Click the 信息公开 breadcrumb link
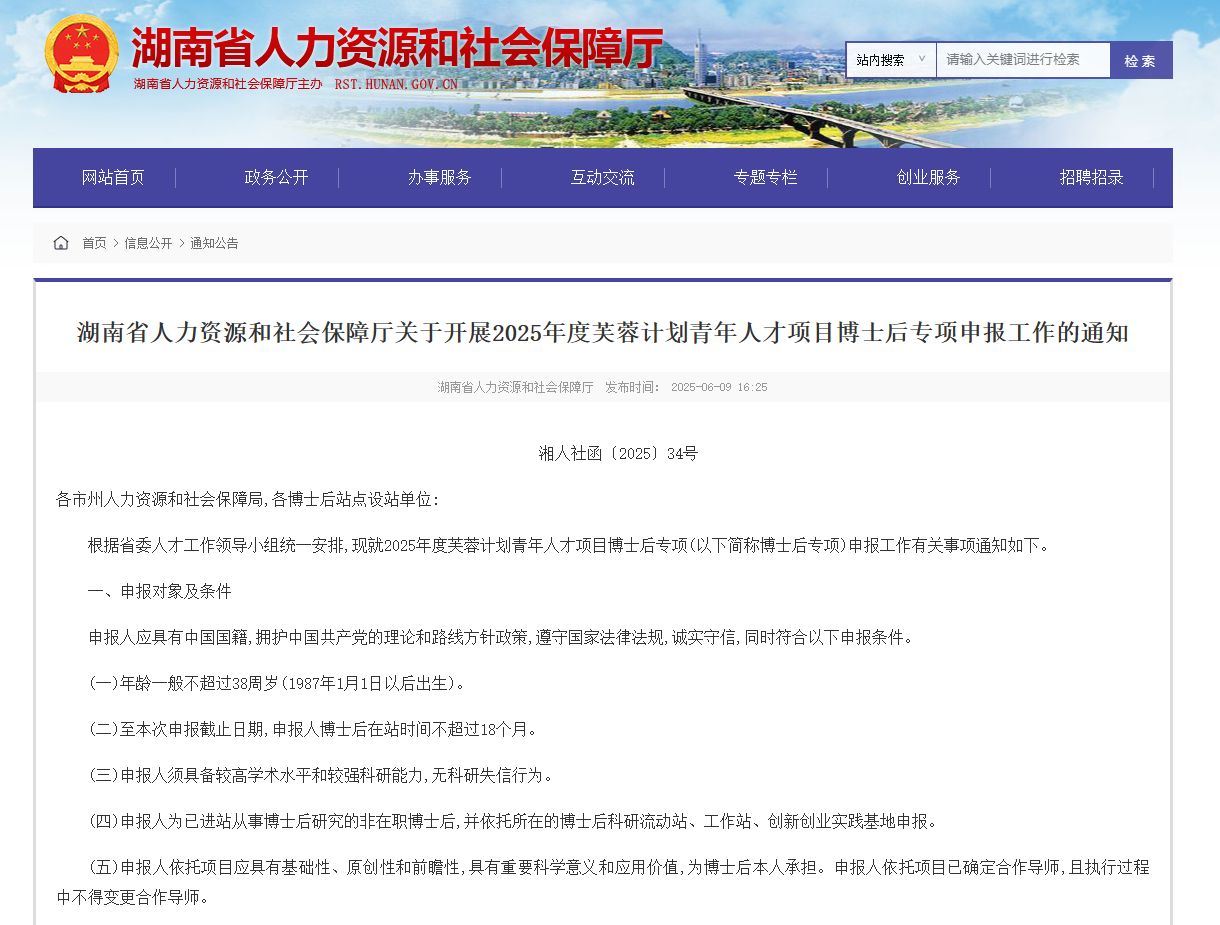Screen dimensions: 1220x925 click(148, 243)
